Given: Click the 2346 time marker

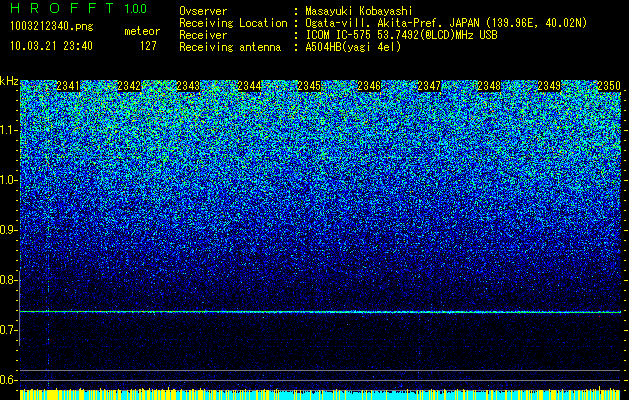Looking at the screenshot, I should [x=369, y=86].
